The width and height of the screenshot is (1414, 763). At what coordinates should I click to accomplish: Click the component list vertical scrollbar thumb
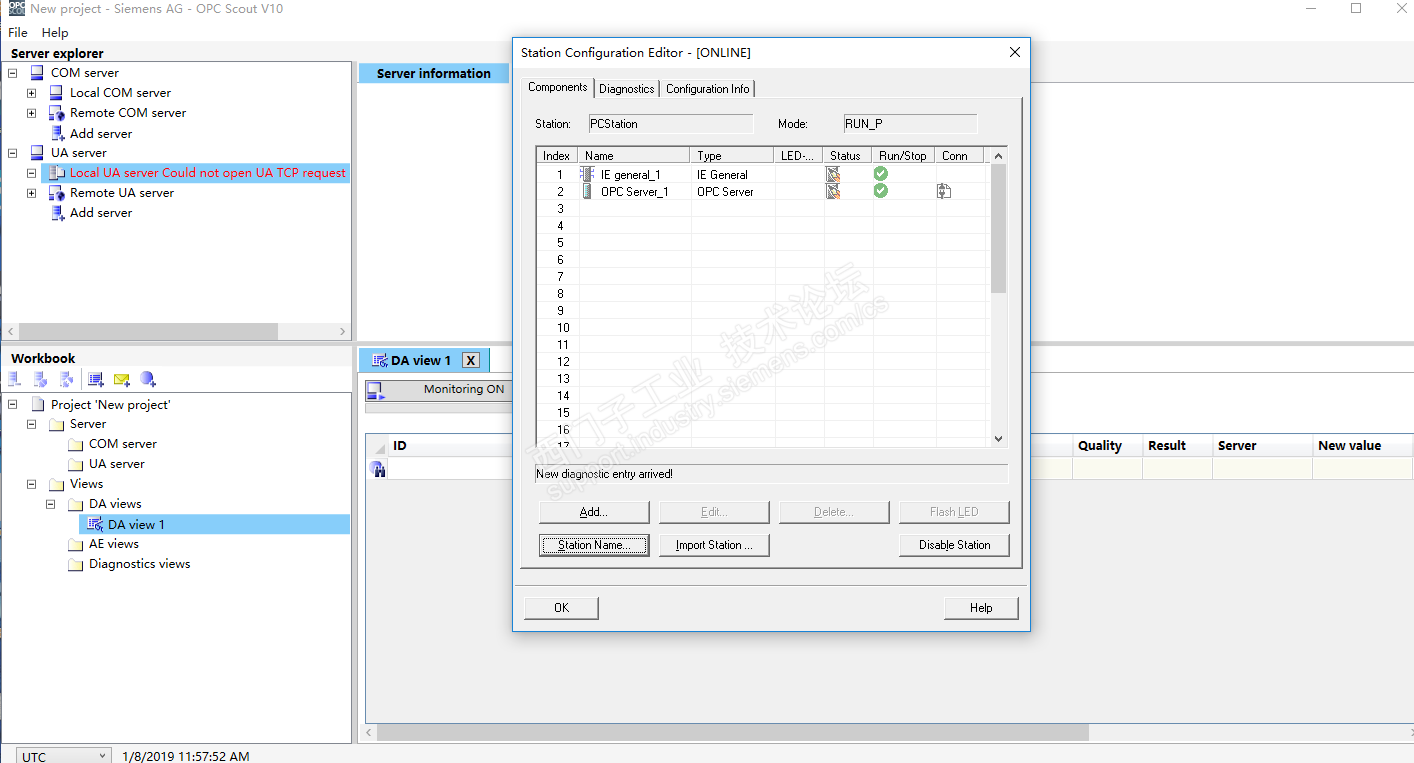pos(998,228)
